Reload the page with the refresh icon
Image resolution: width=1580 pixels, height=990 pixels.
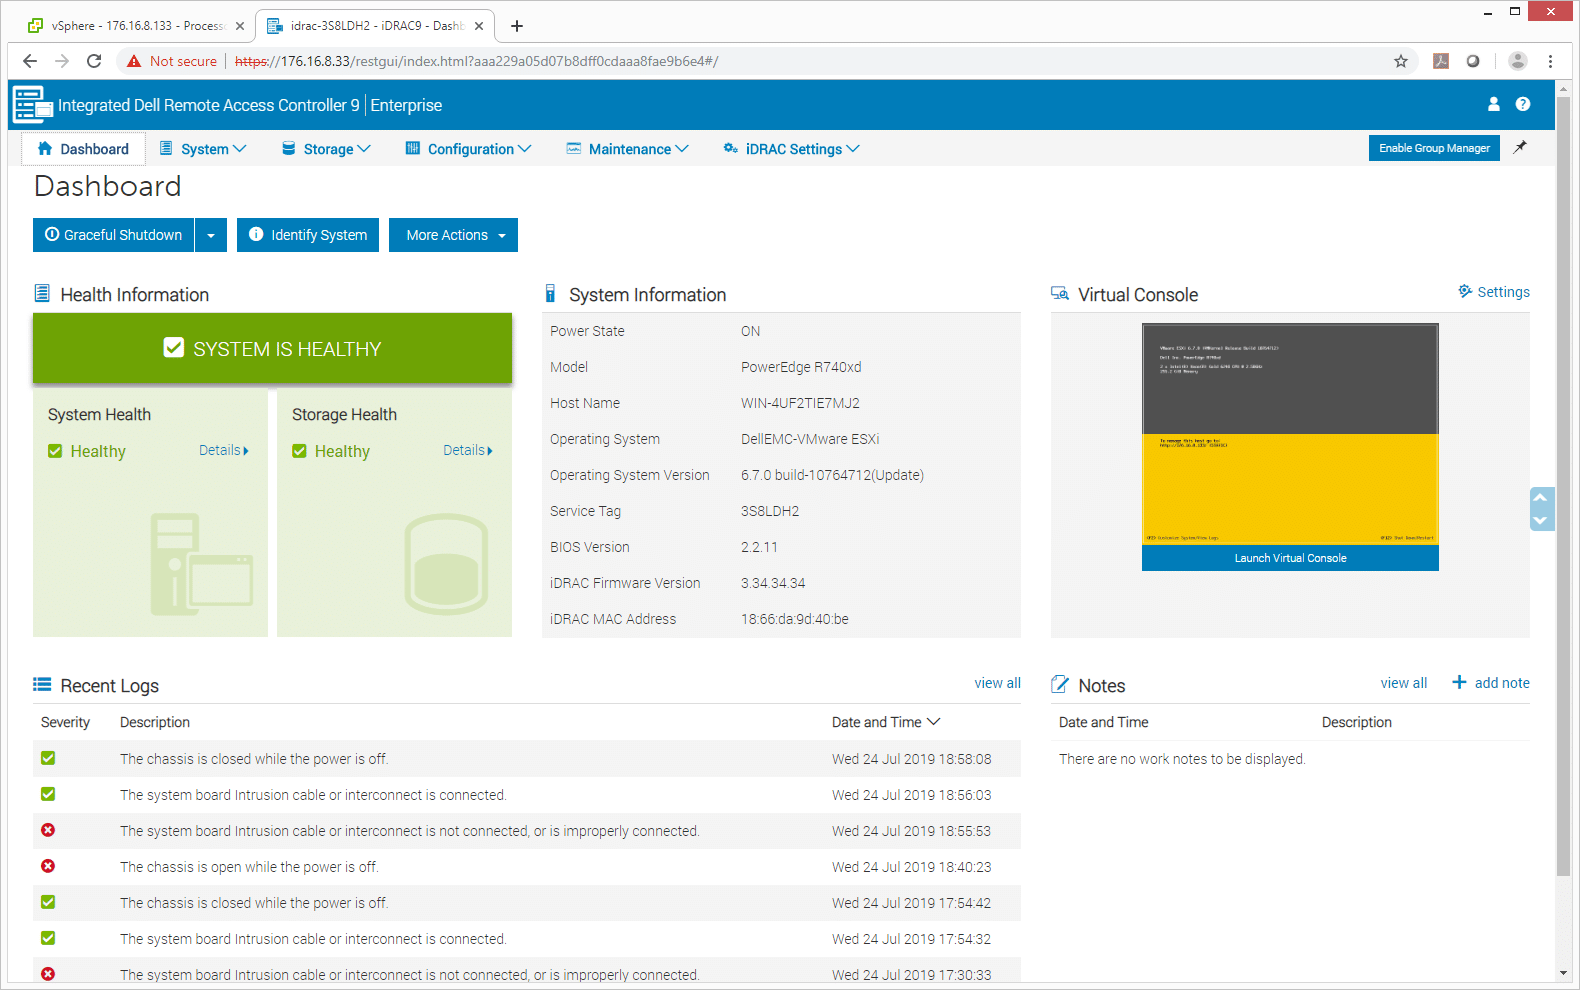(x=94, y=61)
